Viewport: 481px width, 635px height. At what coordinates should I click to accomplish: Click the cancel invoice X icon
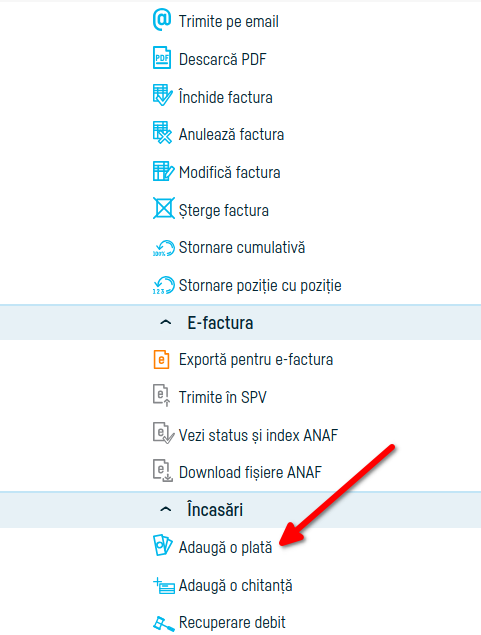click(163, 133)
